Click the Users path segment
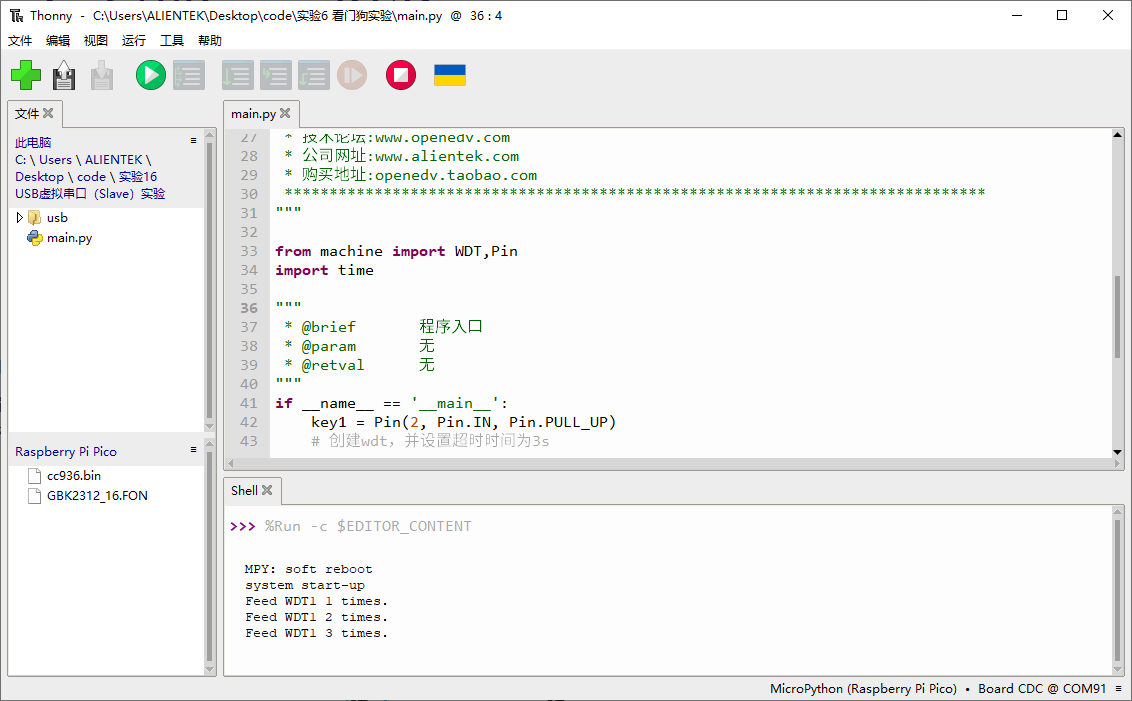This screenshot has width=1132, height=701. [x=56, y=160]
